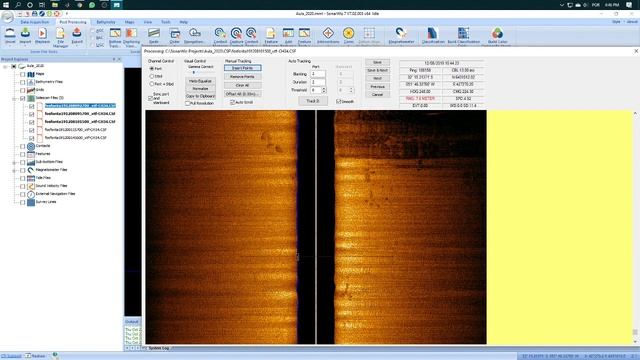The image size is (640, 360).
Task: Click the Duration port input field
Action: pyautogui.click(x=318, y=82)
